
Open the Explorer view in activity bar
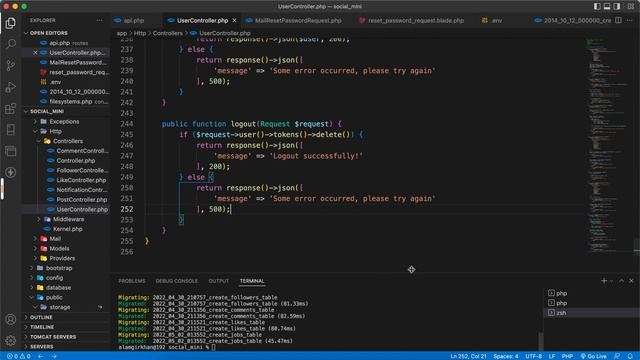tap(11, 23)
